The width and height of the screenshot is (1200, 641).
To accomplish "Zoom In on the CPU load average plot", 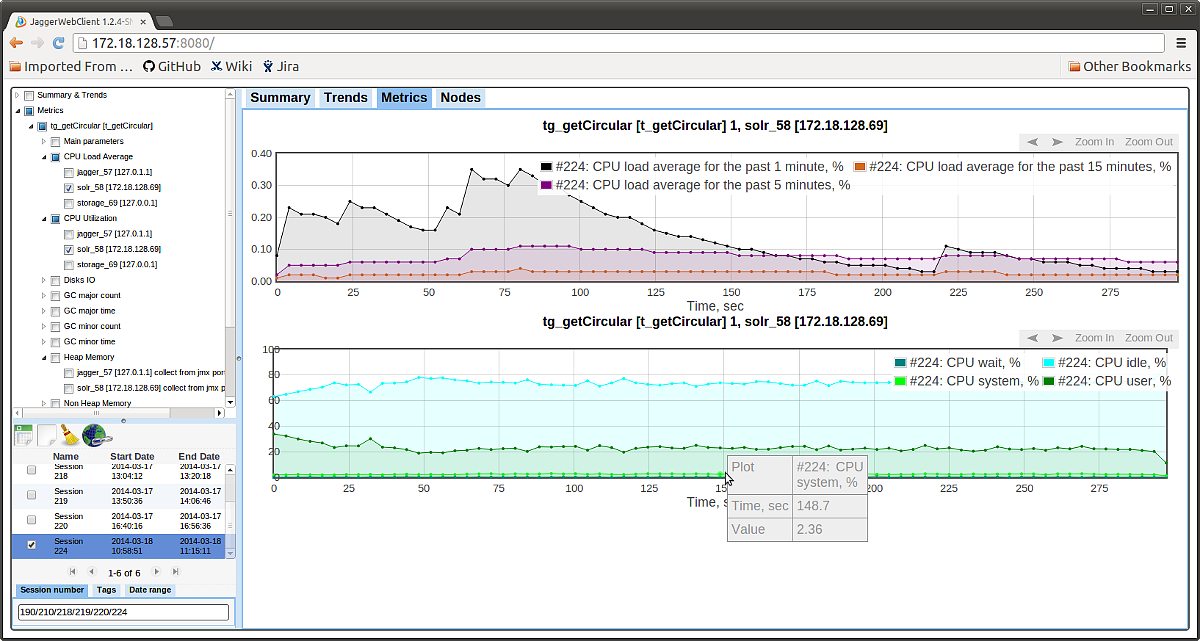I will point(1094,142).
